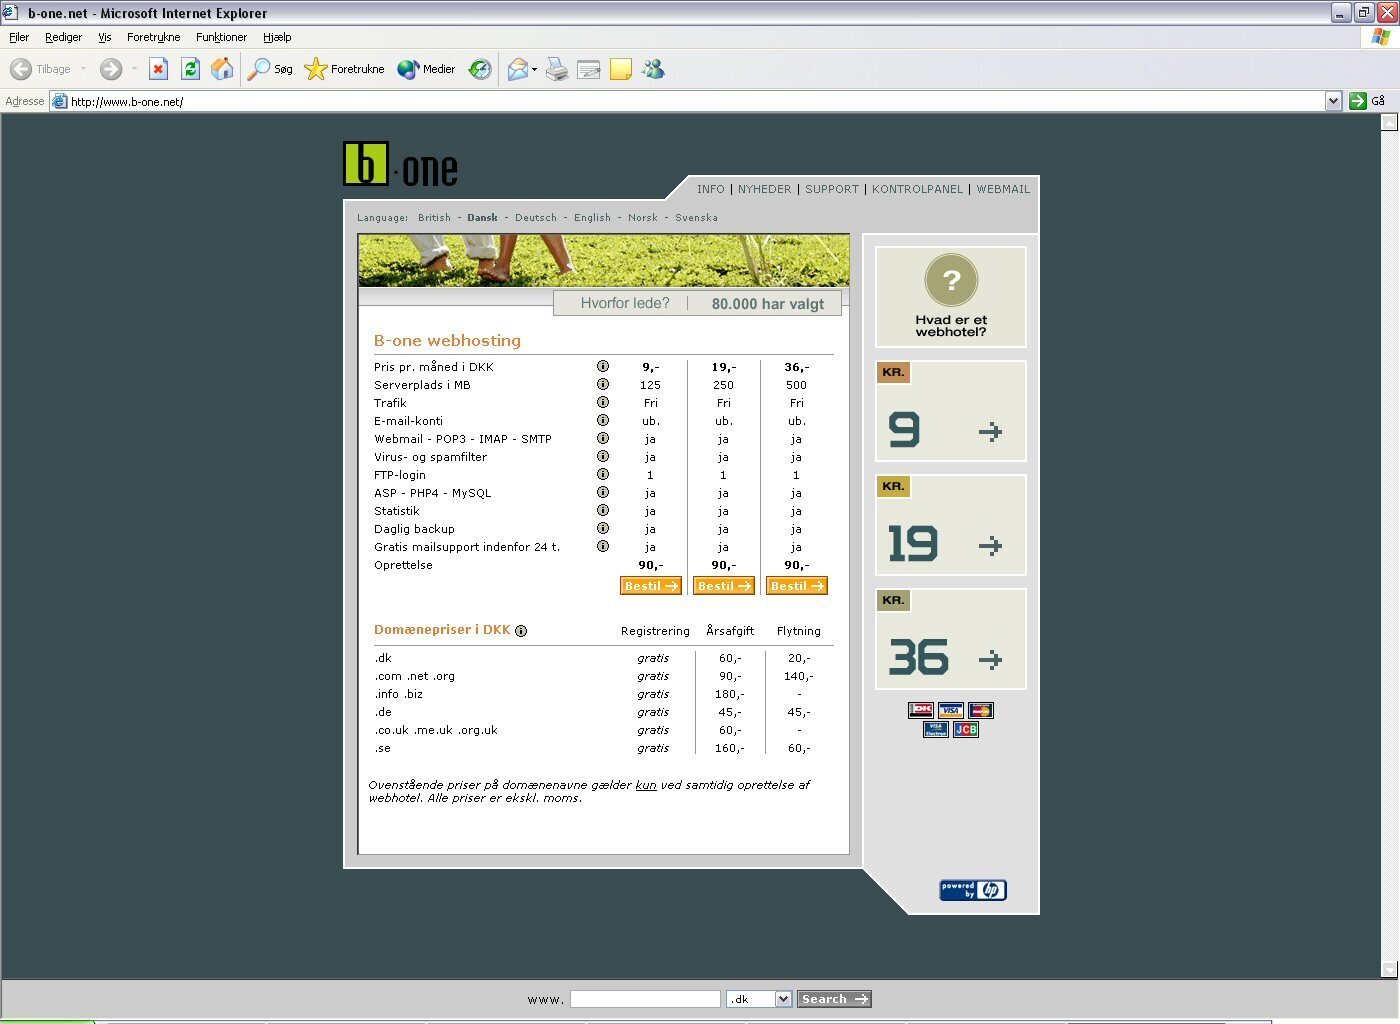The width and height of the screenshot is (1400, 1024).
Task: Open the Vis menu
Action: pos(105,37)
